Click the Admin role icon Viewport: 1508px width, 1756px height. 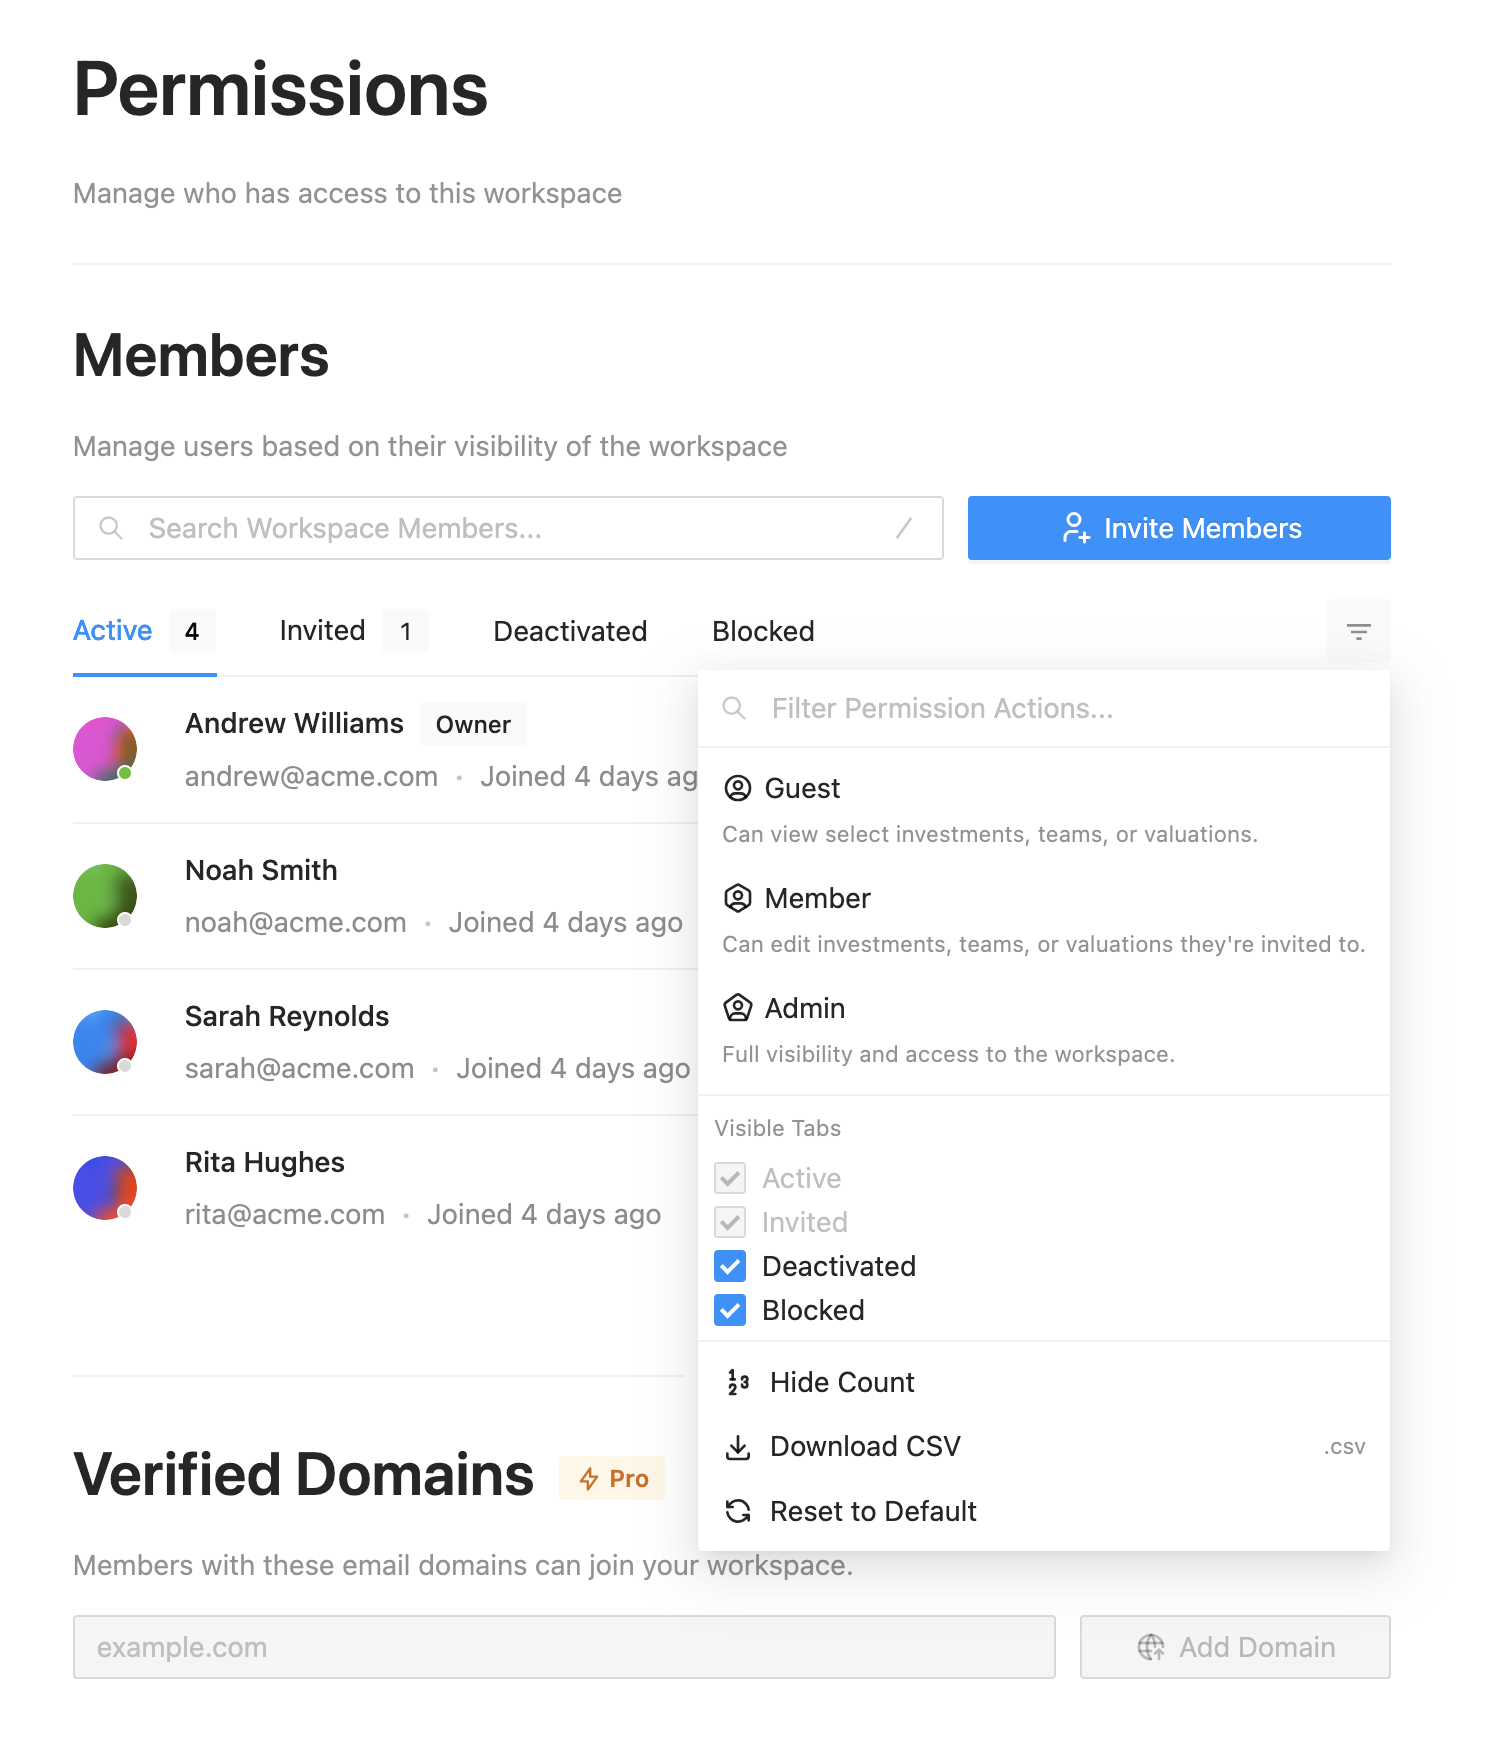(x=737, y=1008)
